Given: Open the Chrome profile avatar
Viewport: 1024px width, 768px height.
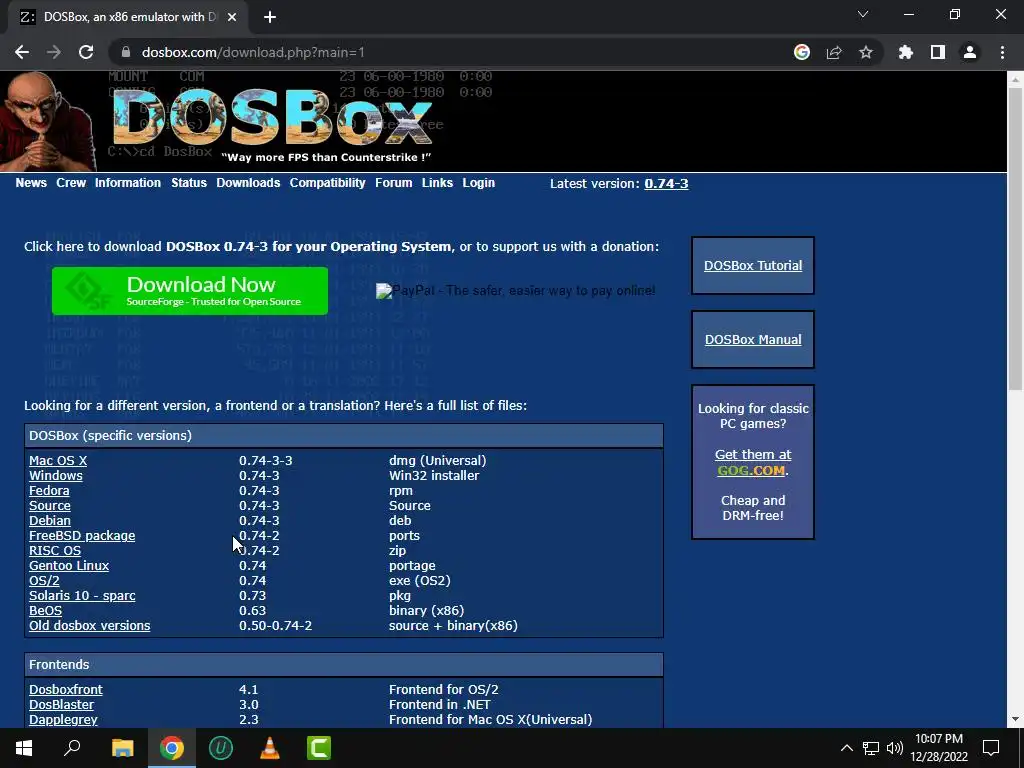Looking at the screenshot, I should click(x=970, y=52).
